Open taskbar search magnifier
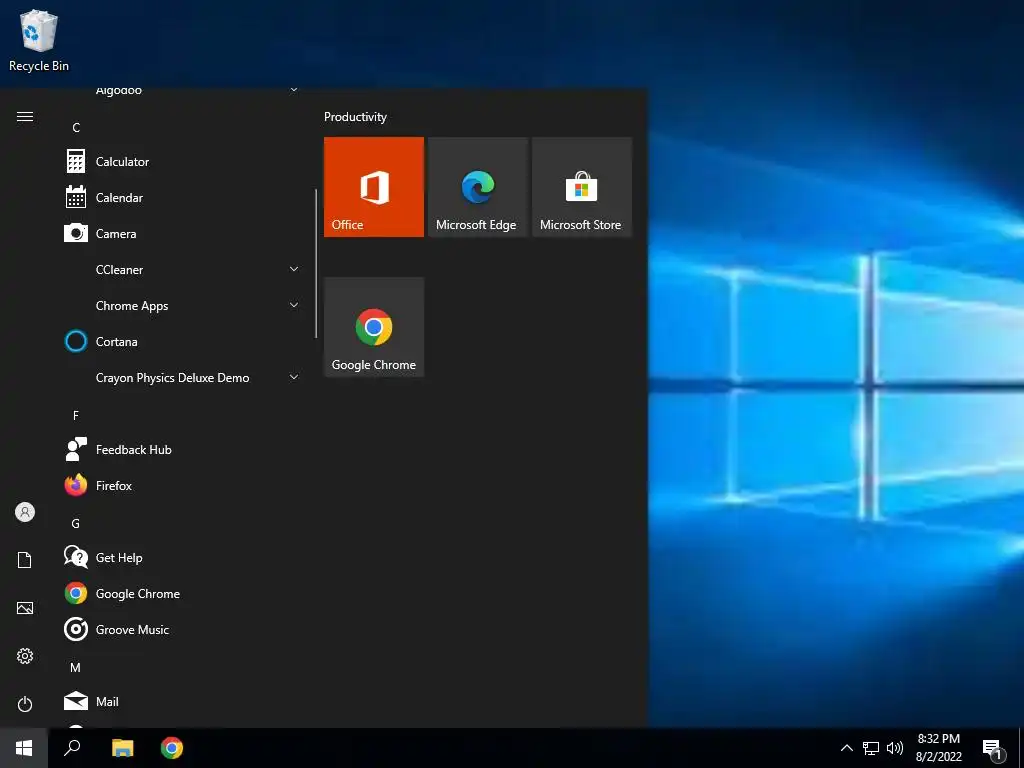 click(x=72, y=748)
